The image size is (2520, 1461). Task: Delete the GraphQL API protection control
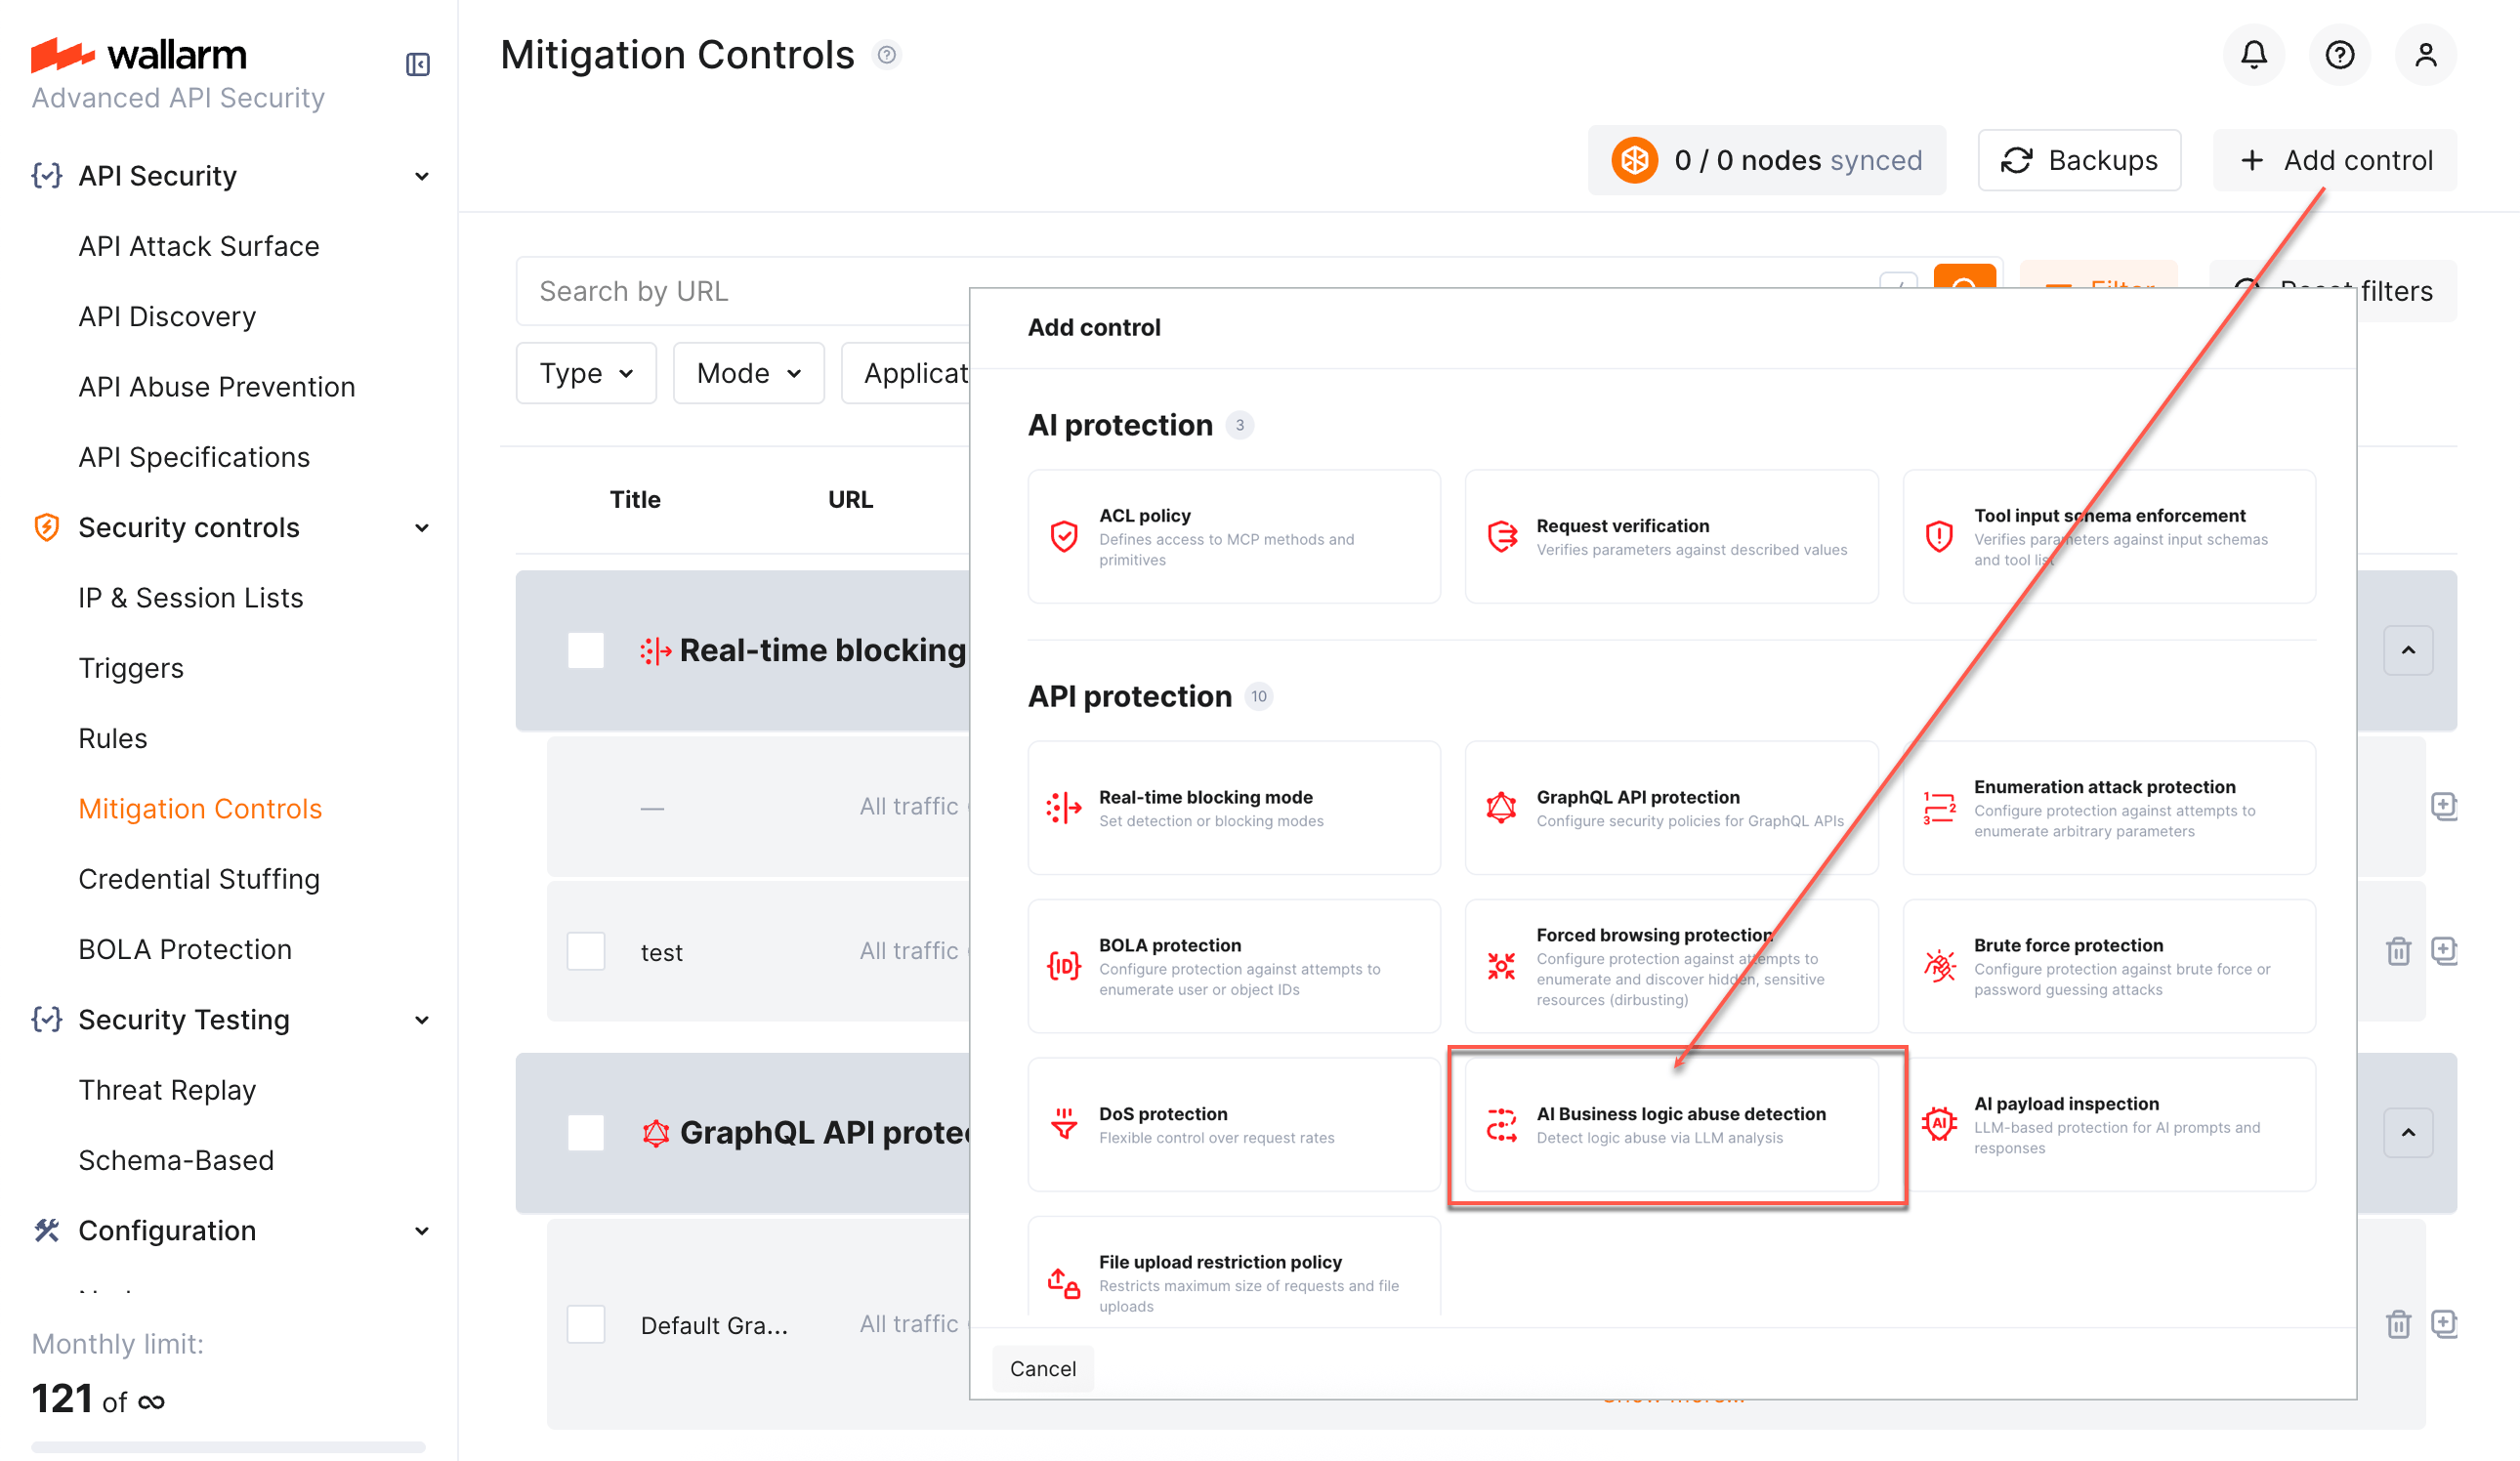point(2398,1324)
